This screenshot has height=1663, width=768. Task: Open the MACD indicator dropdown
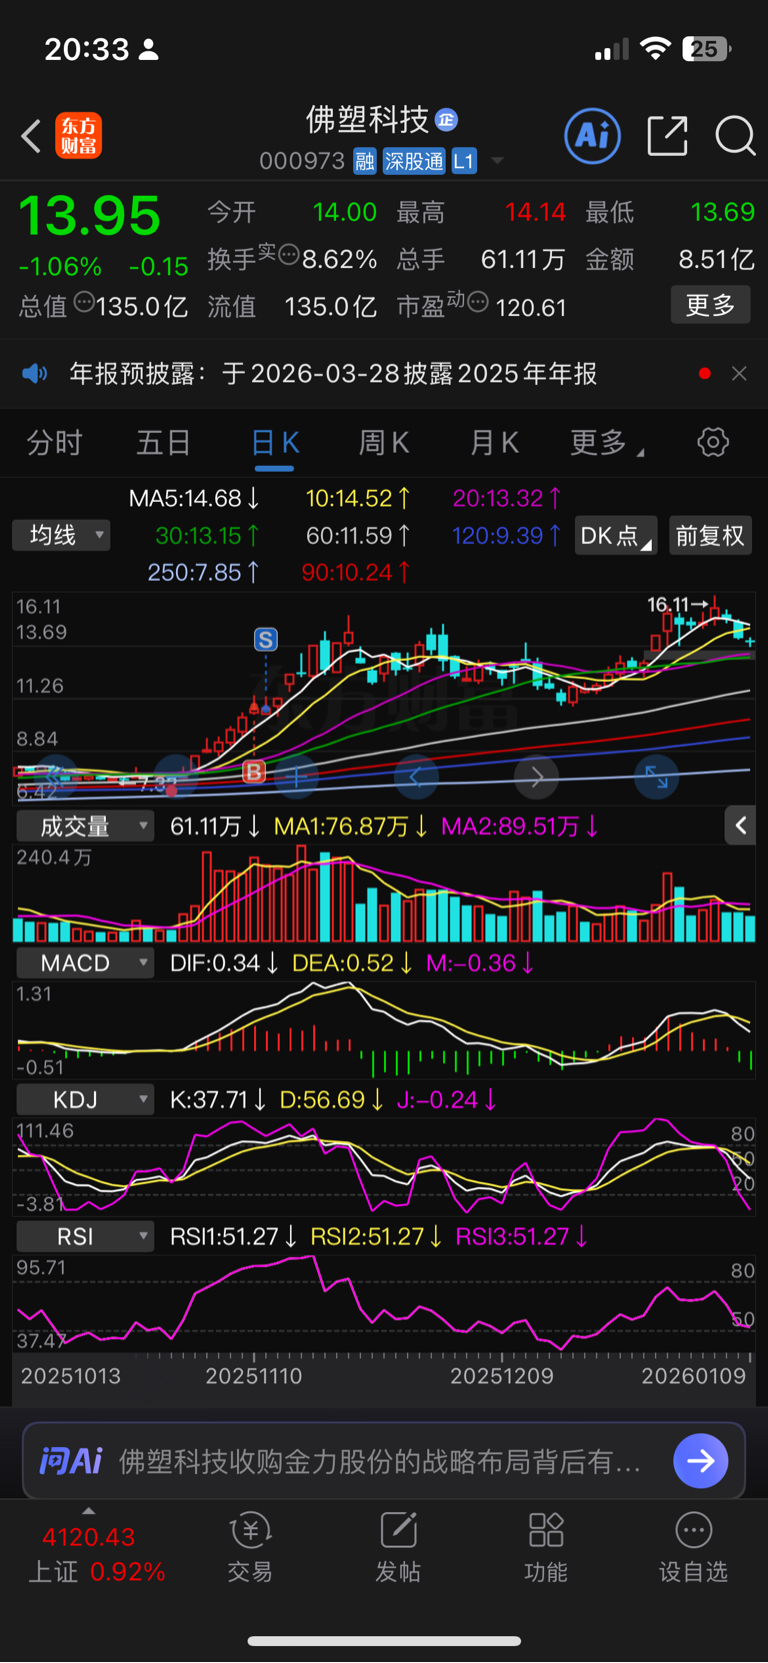[x=85, y=963]
